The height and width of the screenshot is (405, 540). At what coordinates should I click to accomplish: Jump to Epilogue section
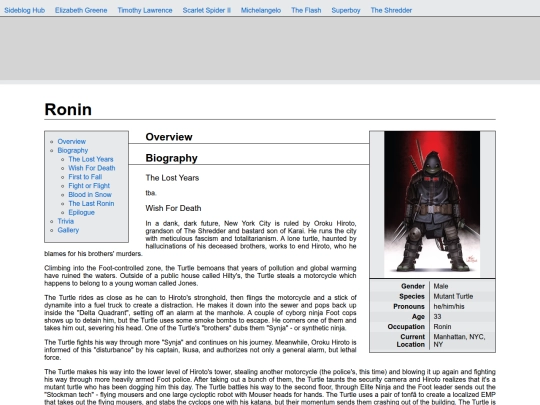[x=82, y=212]
